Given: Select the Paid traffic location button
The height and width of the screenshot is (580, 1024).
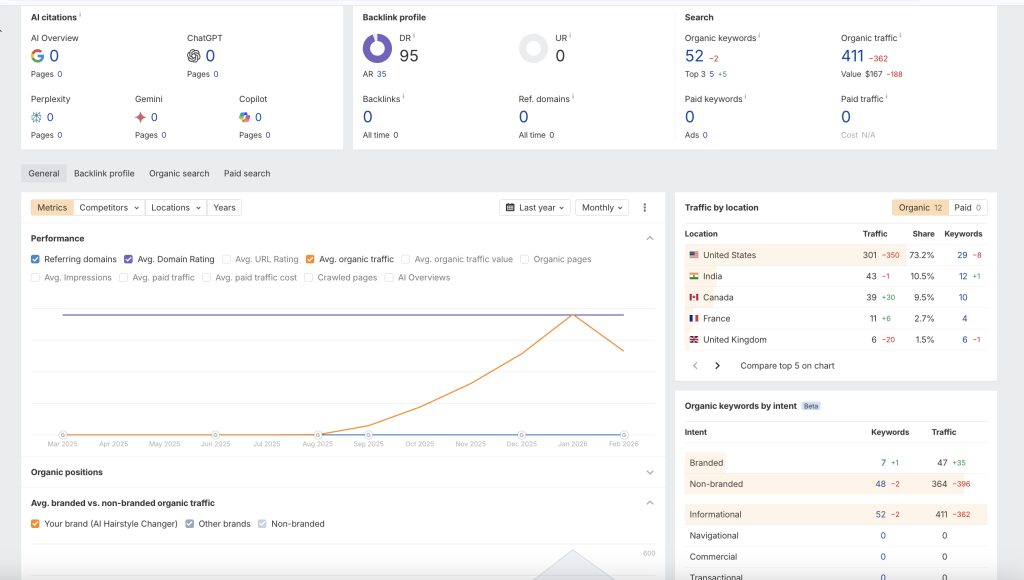Looking at the screenshot, I should tap(967, 208).
